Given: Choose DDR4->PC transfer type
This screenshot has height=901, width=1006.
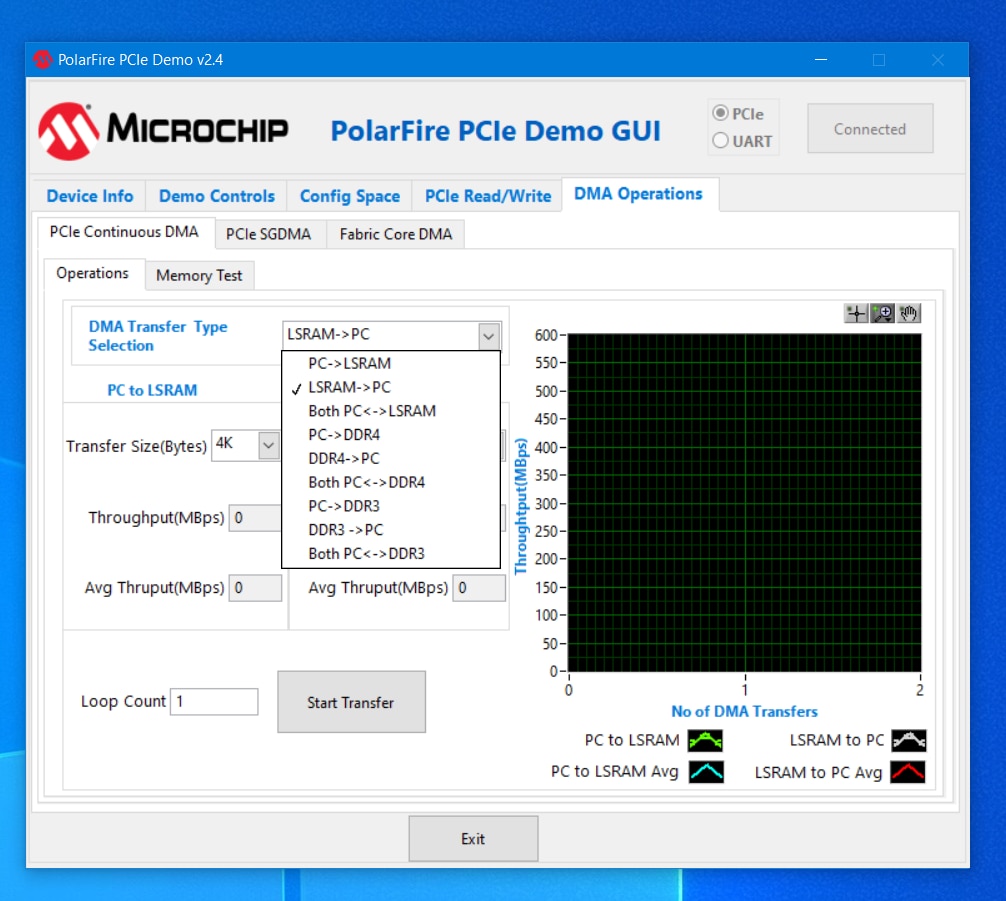Looking at the screenshot, I should 391,458.
